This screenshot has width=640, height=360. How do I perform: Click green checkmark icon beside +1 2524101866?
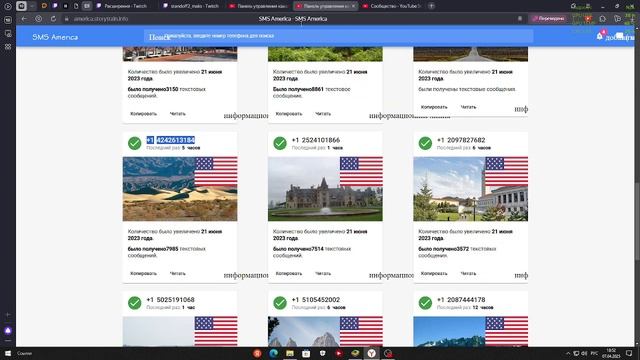[280, 143]
